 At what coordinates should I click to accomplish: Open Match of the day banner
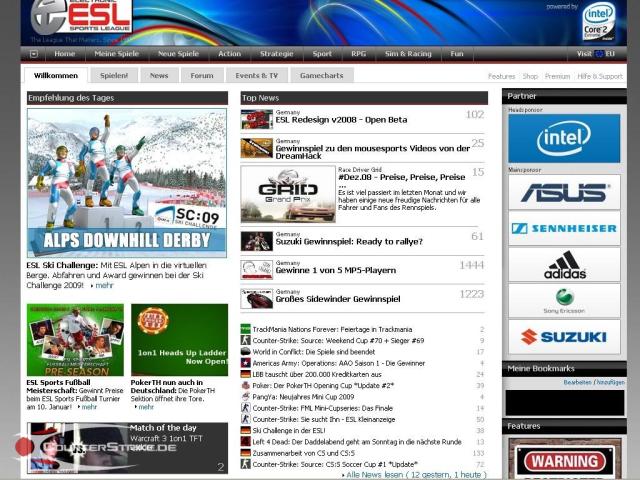pyautogui.click(x=127, y=448)
